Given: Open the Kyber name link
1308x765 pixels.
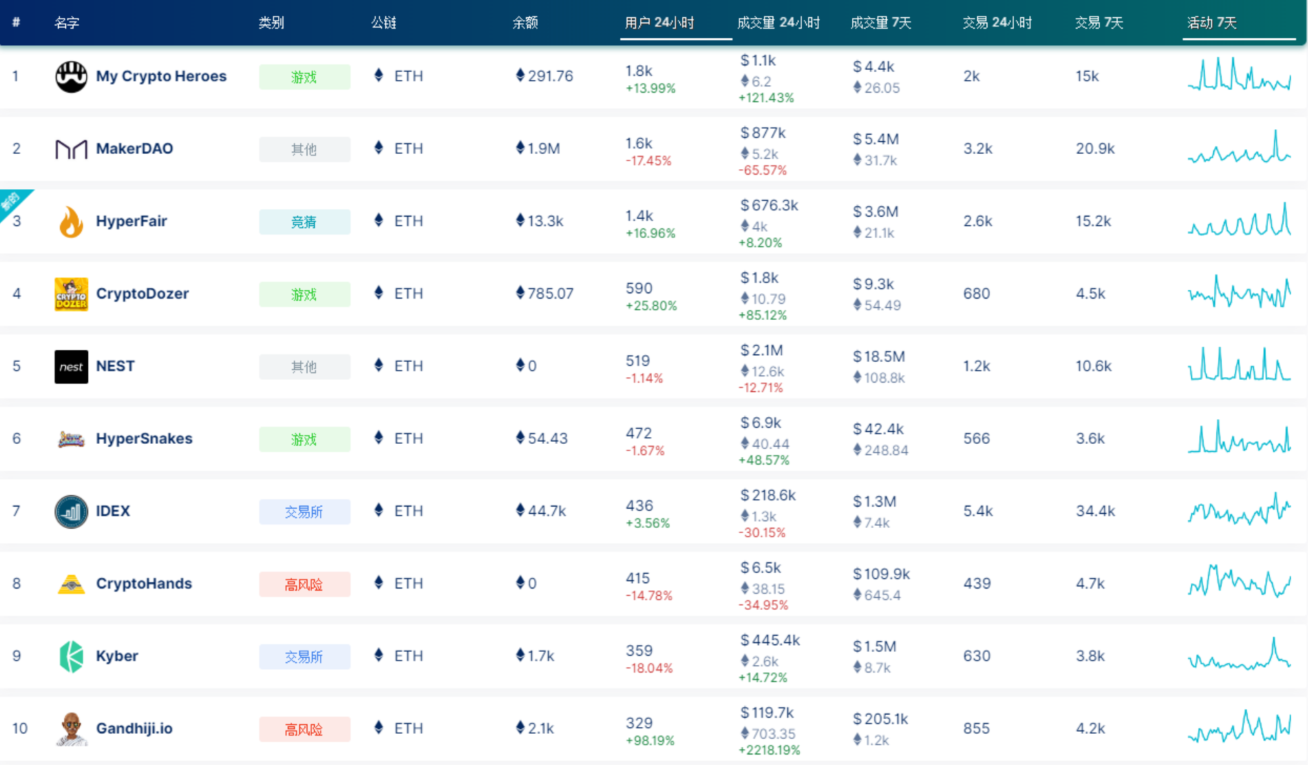Looking at the screenshot, I should [117, 656].
